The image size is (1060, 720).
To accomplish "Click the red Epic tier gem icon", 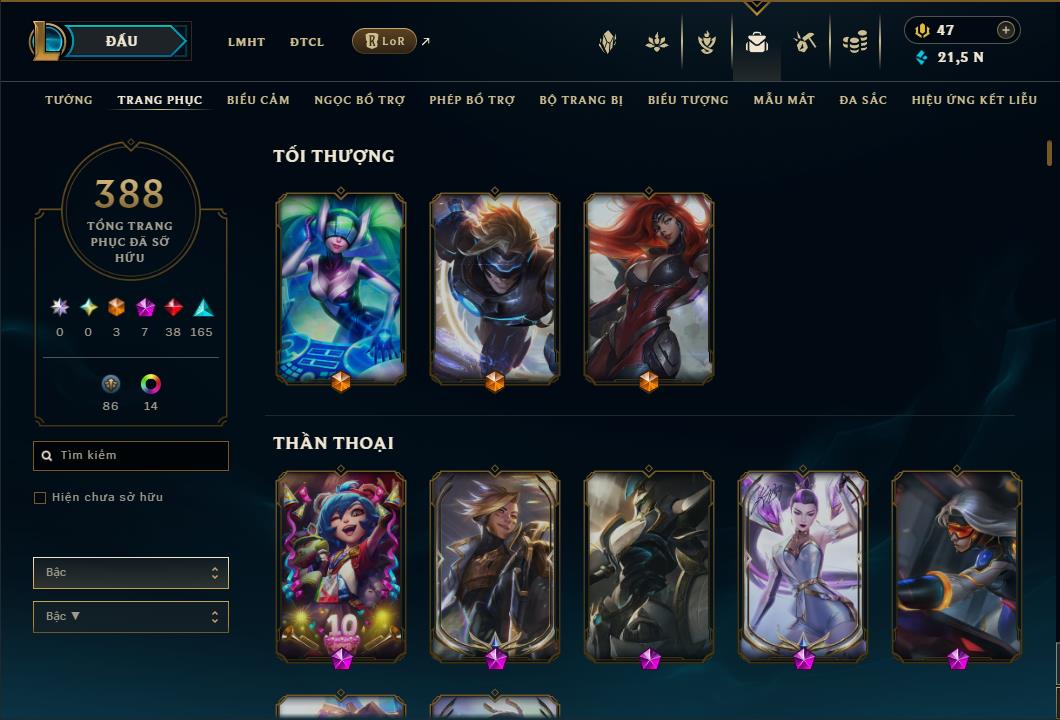I will point(173,308).
